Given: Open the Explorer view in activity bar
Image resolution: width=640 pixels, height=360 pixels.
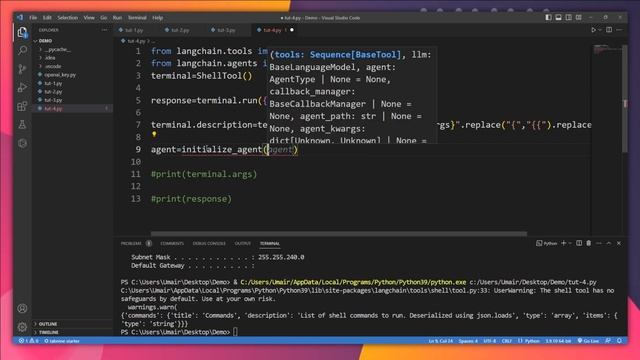Looking at the screenshot, I should coord(22,32).
